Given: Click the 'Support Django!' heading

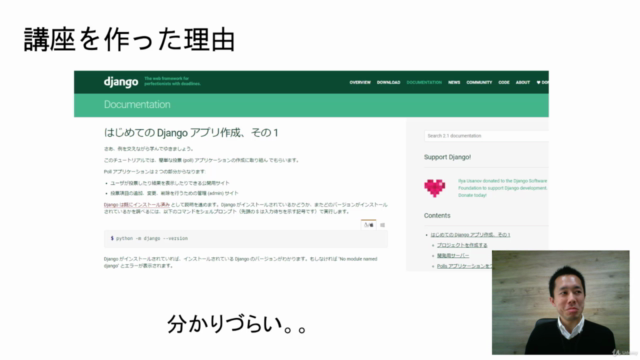Looking at the screenshot, I should pos(447,157).
